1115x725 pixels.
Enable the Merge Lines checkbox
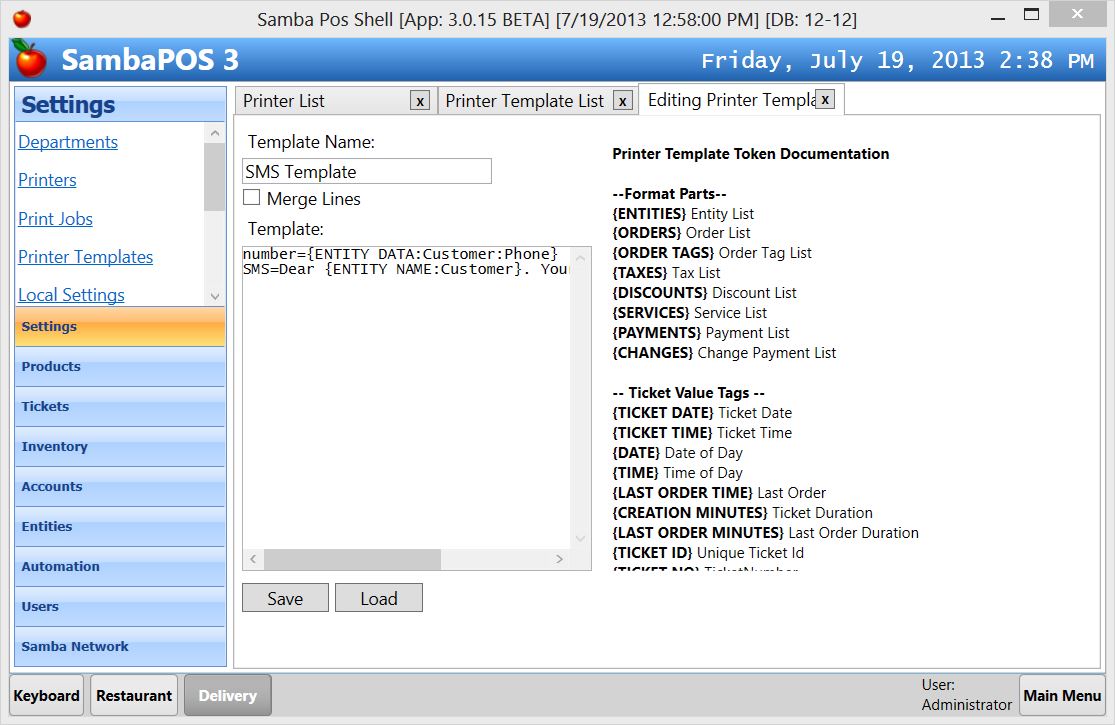pyautogui.click(x=250, y=198)
